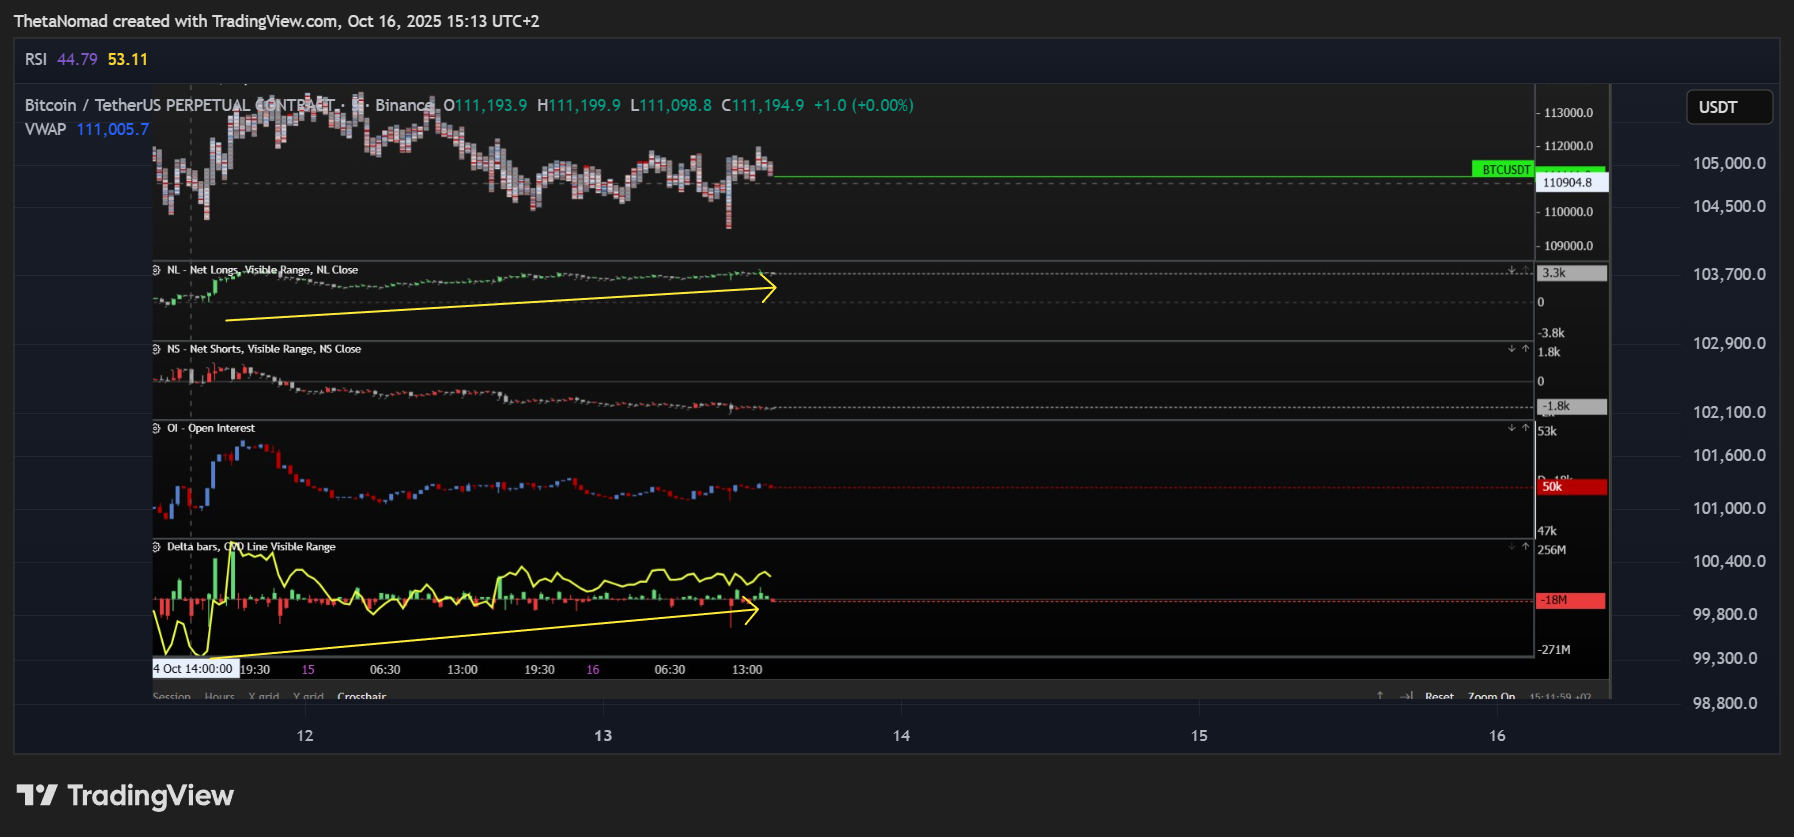Click the -1.8k Net Shorts value label

[x=1572, y=406]
